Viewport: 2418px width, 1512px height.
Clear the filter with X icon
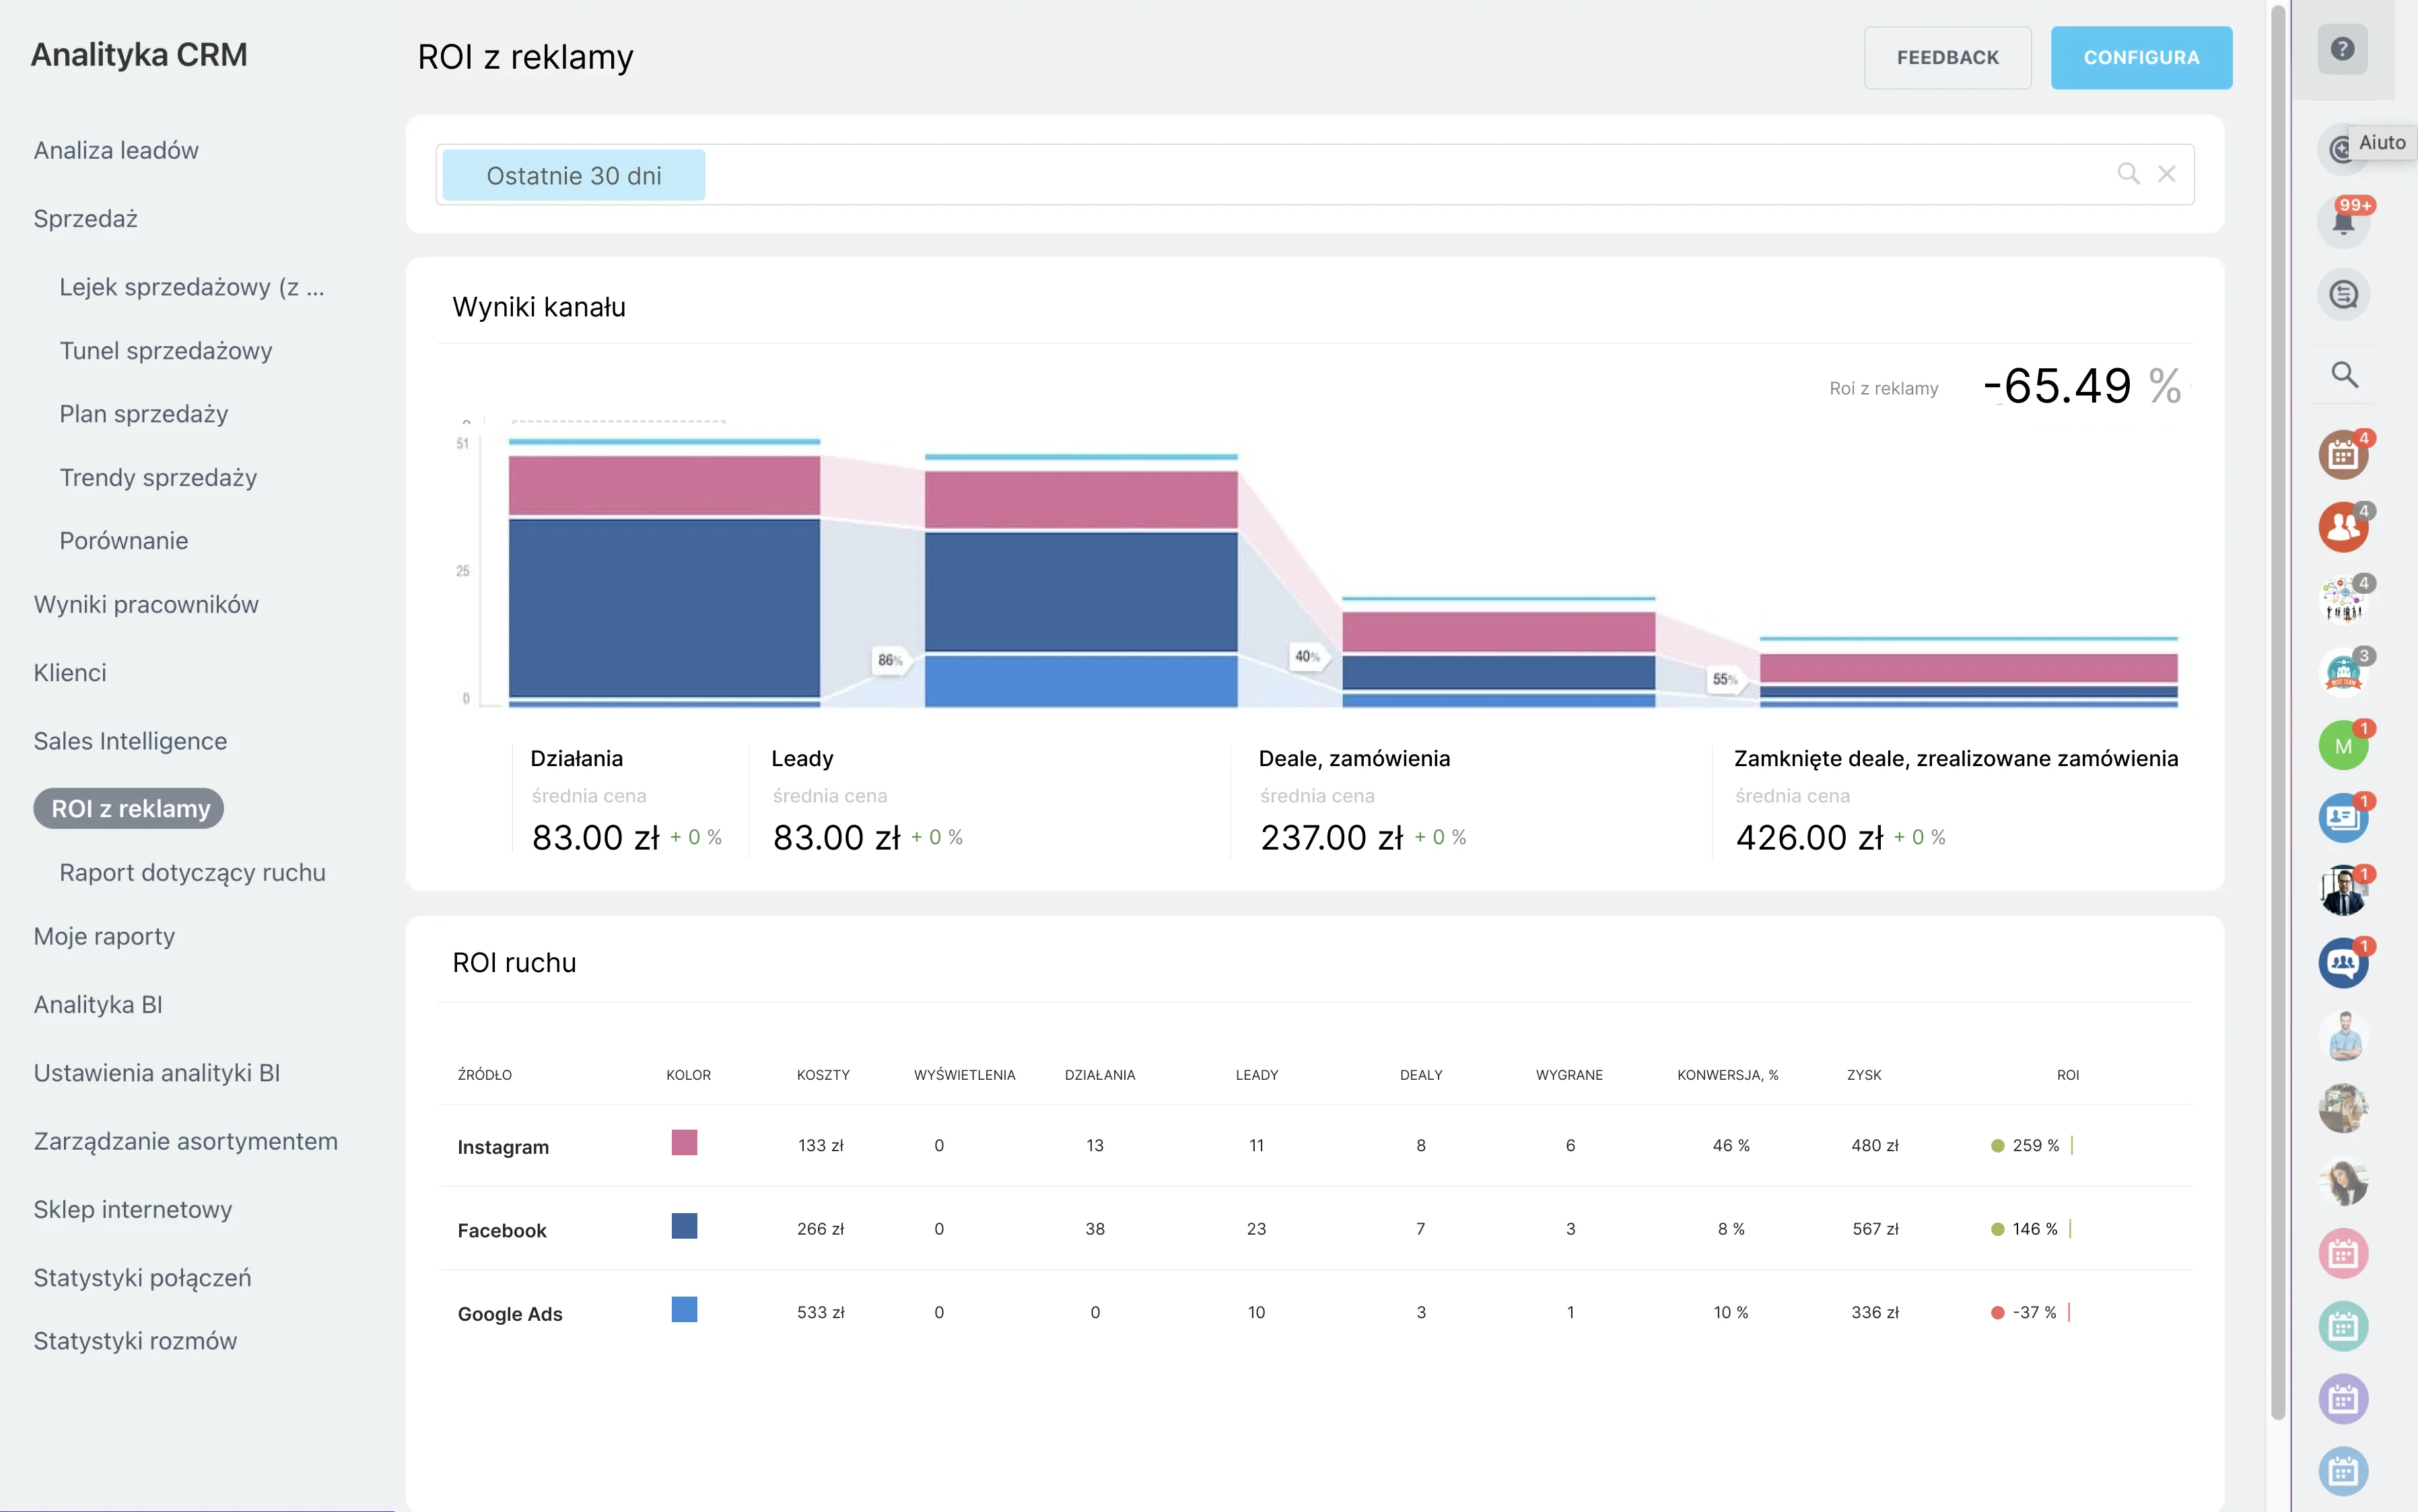click(2166, 174)
